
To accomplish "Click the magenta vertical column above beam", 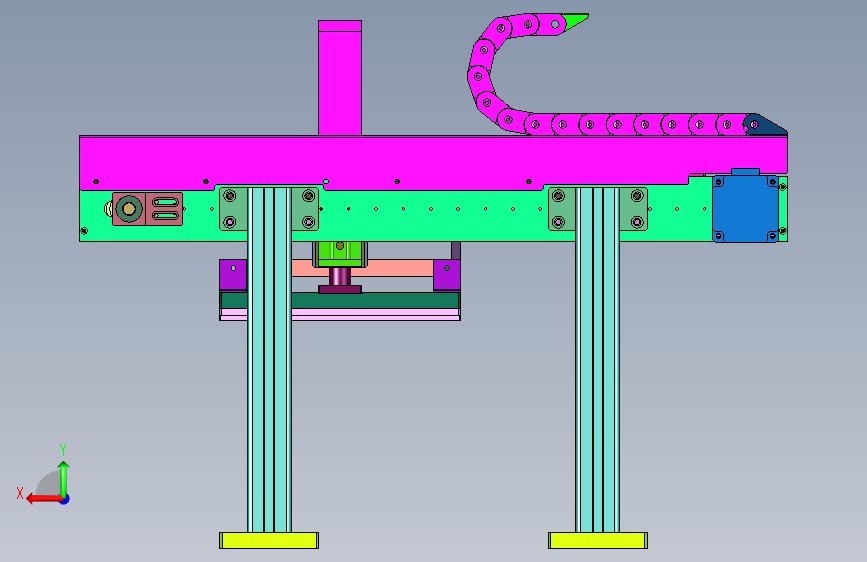I will 340,78.
